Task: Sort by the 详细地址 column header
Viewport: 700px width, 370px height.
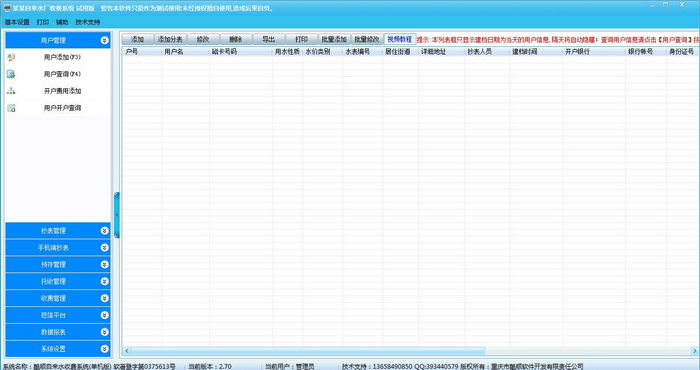Action: [x=441, y=52]
